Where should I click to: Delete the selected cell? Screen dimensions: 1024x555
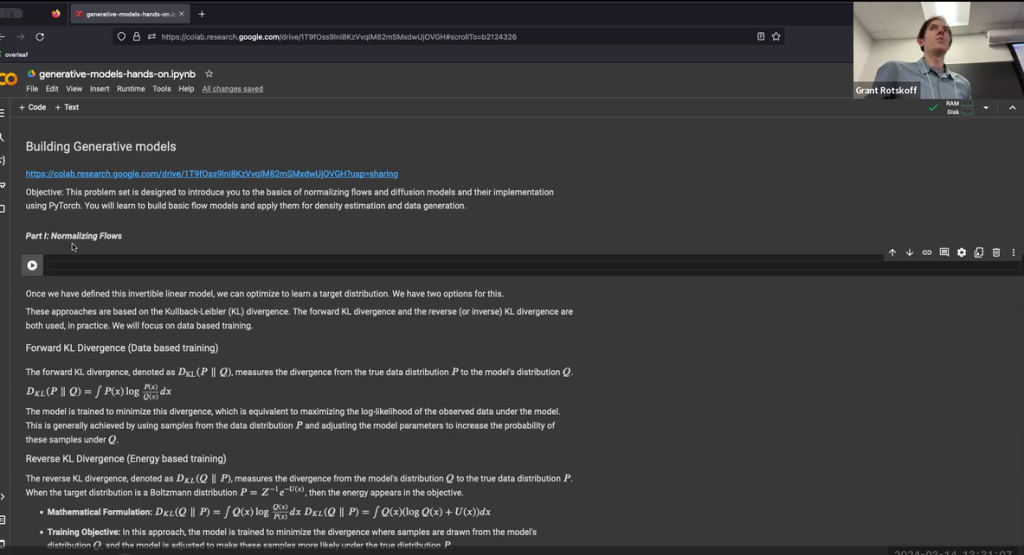point(996,252)
